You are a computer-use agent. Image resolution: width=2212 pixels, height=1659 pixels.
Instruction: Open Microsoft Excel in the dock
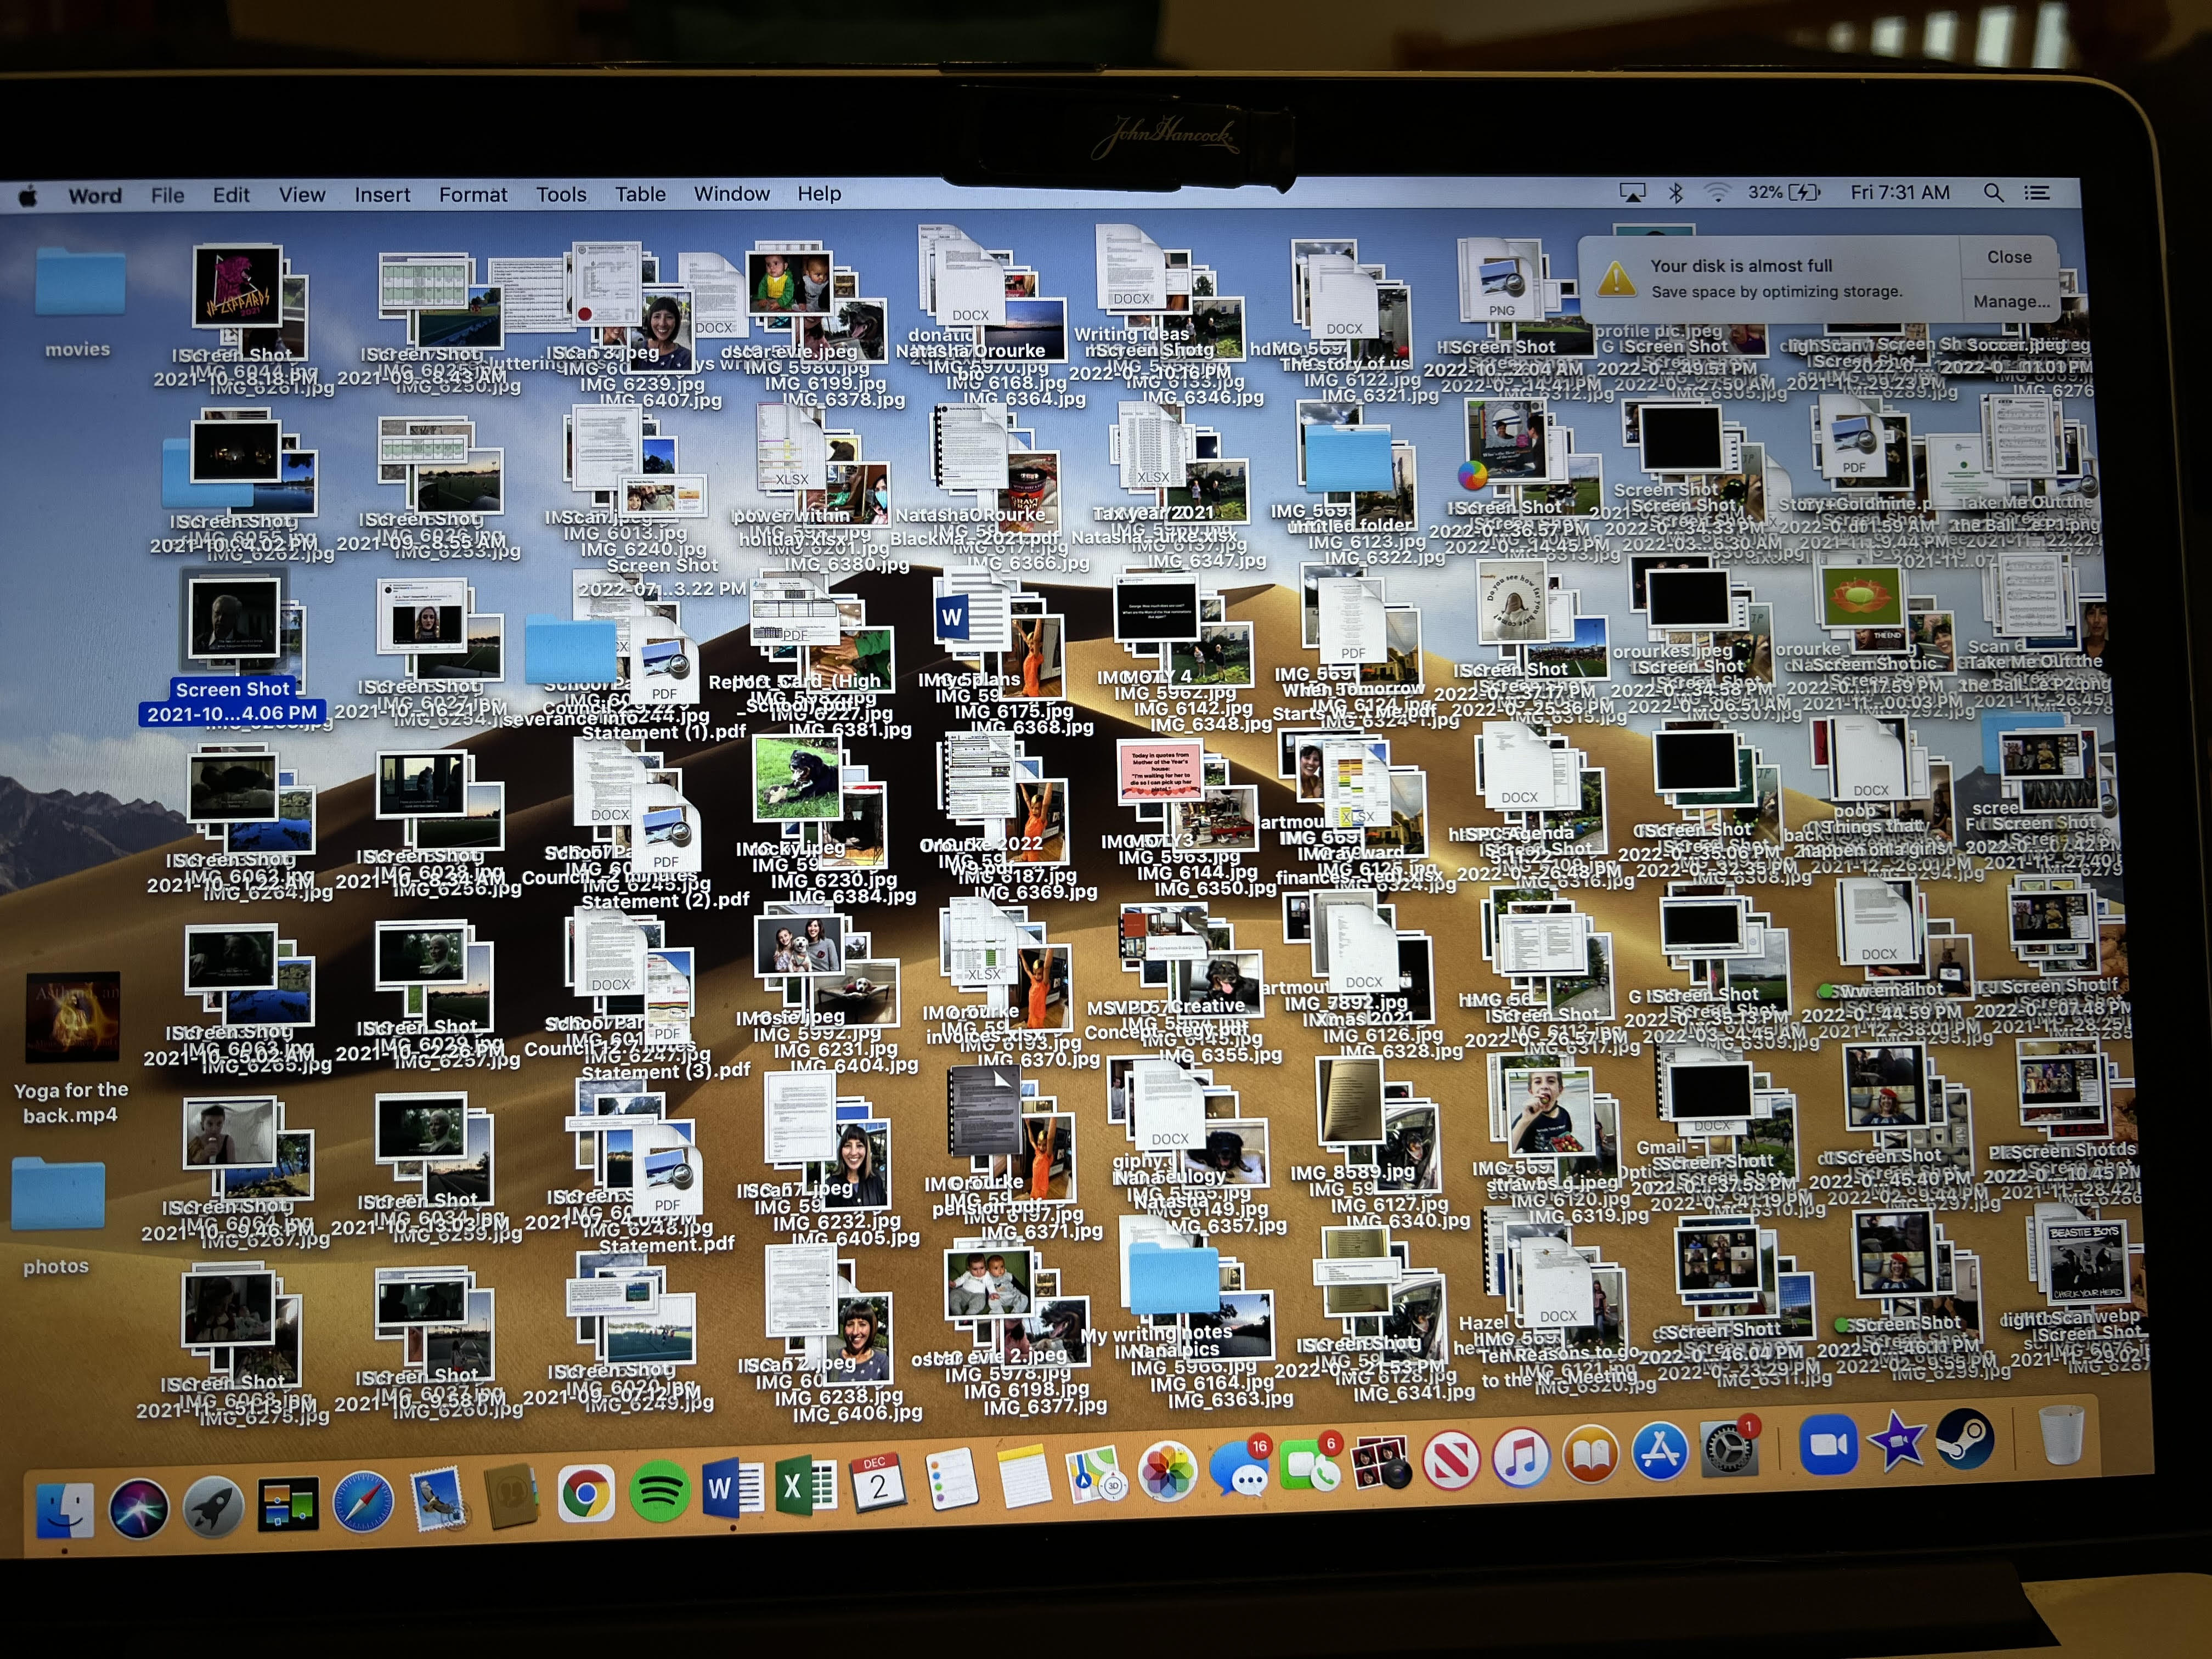coord(806,1486)
